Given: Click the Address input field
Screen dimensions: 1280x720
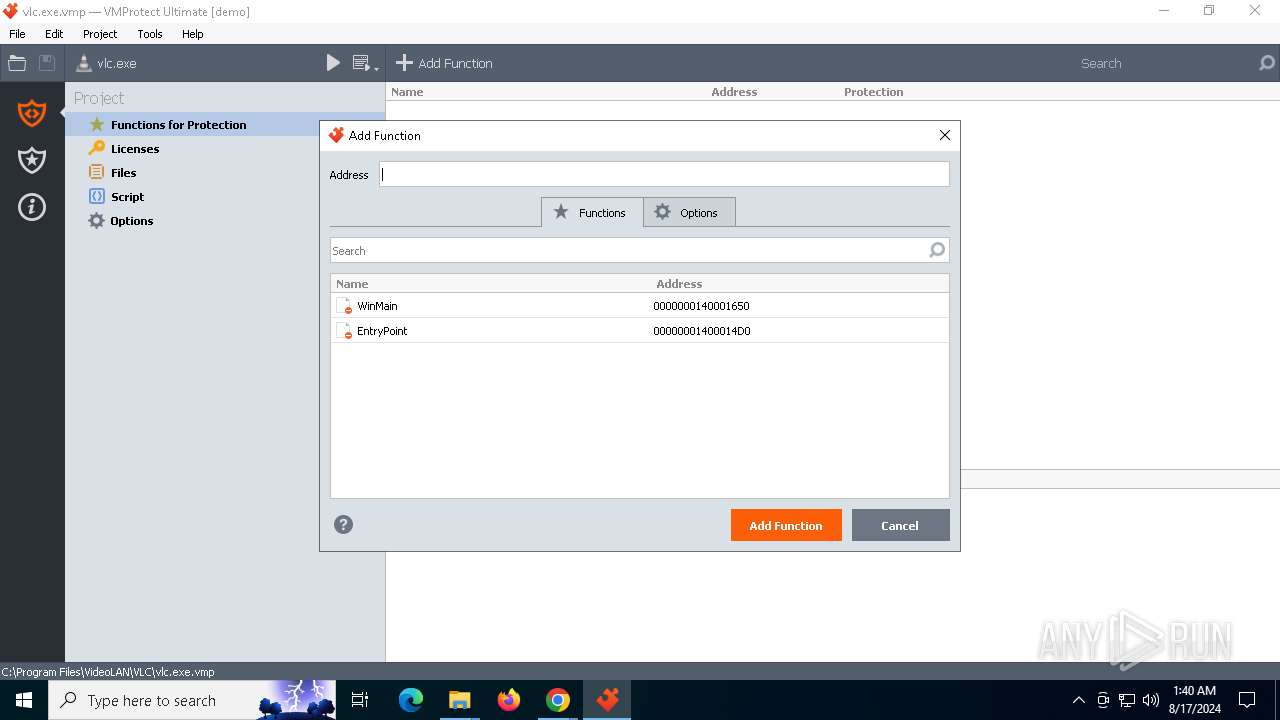Looking at the screenshot, I should coord(664,174).
